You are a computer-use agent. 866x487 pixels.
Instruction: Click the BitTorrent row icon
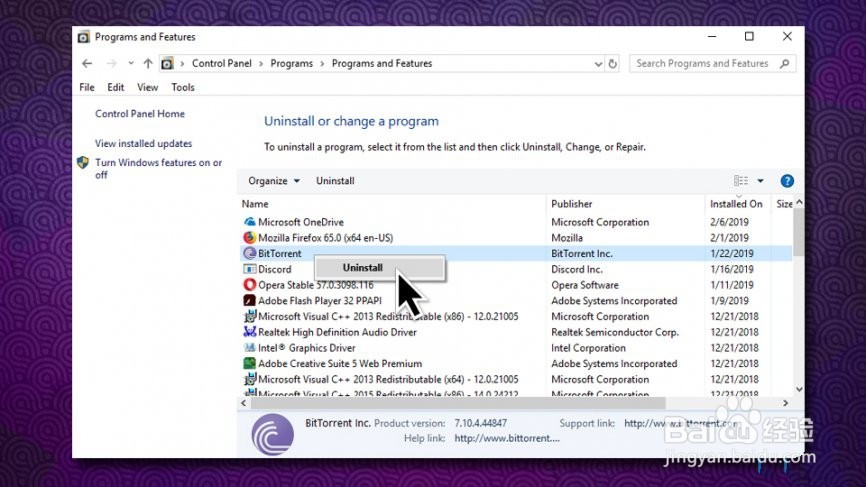pos(250,253)
